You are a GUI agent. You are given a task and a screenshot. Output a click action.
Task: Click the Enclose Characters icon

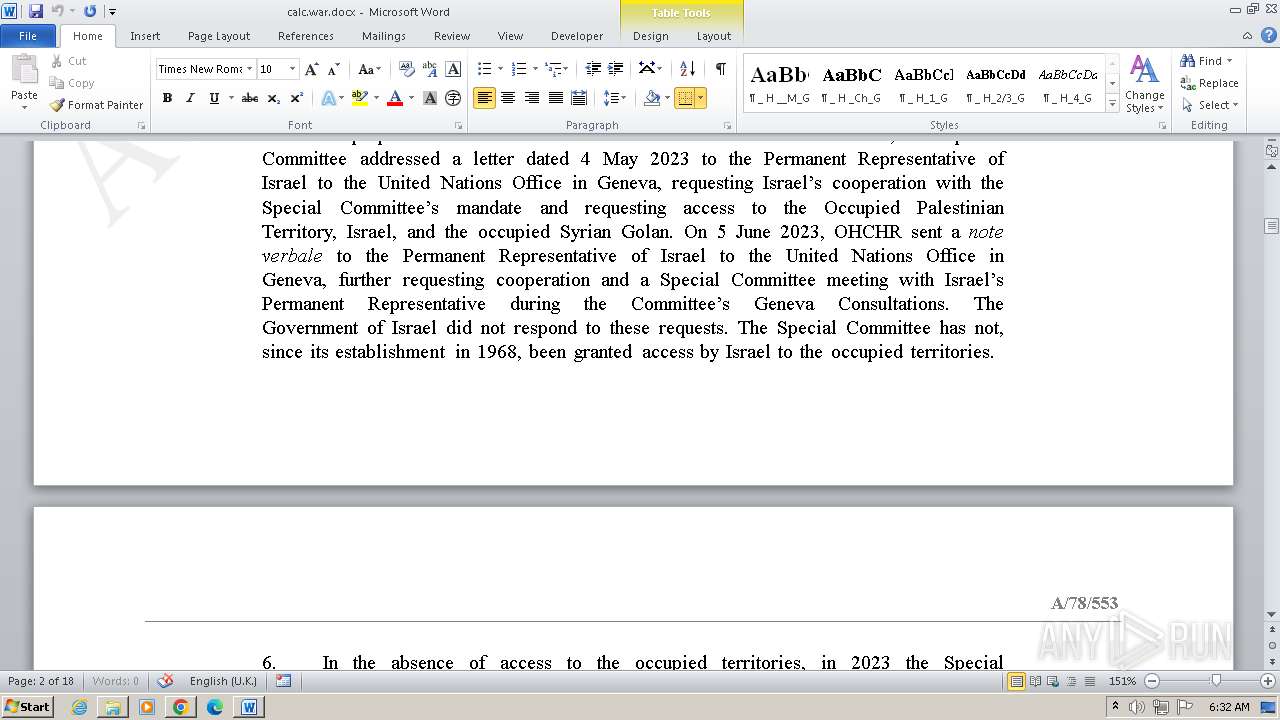(x=453, y=98)
